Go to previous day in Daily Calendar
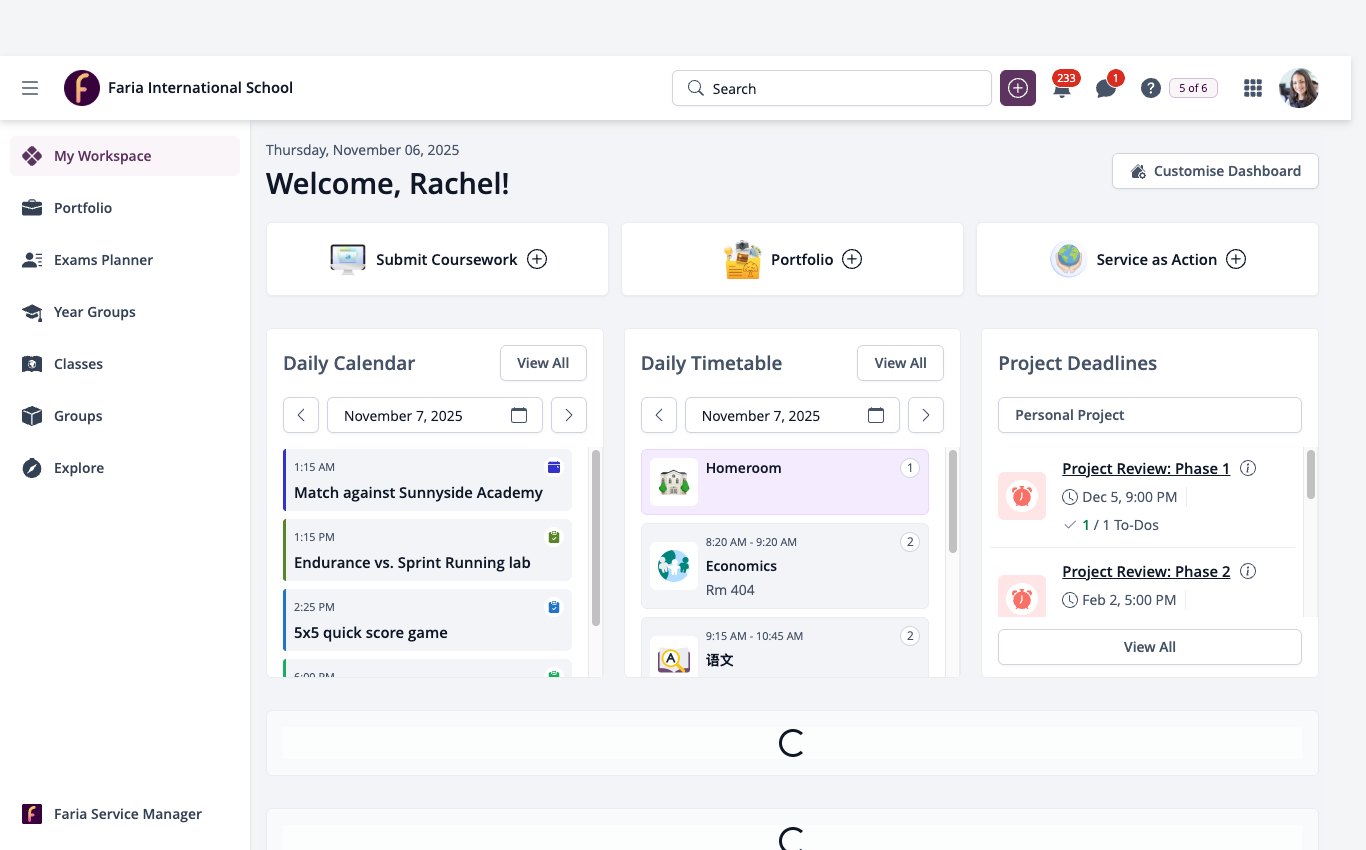The height and width of the screenshot is (850, 1366). click(x=301, y=415)
